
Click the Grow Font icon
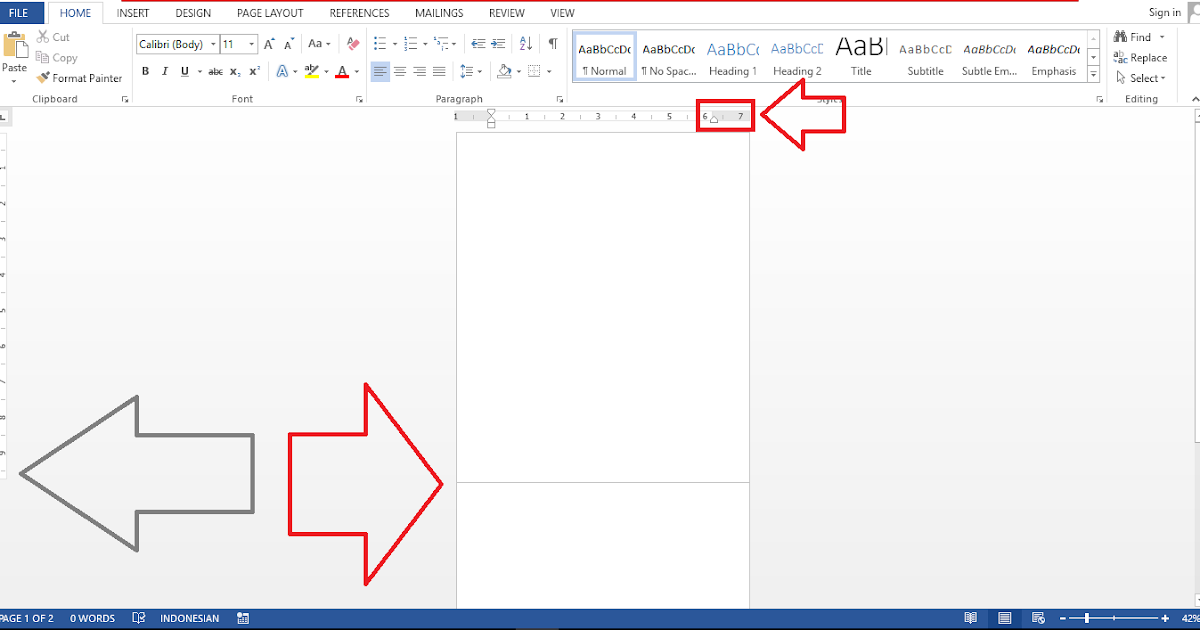[x=270, y=44]
